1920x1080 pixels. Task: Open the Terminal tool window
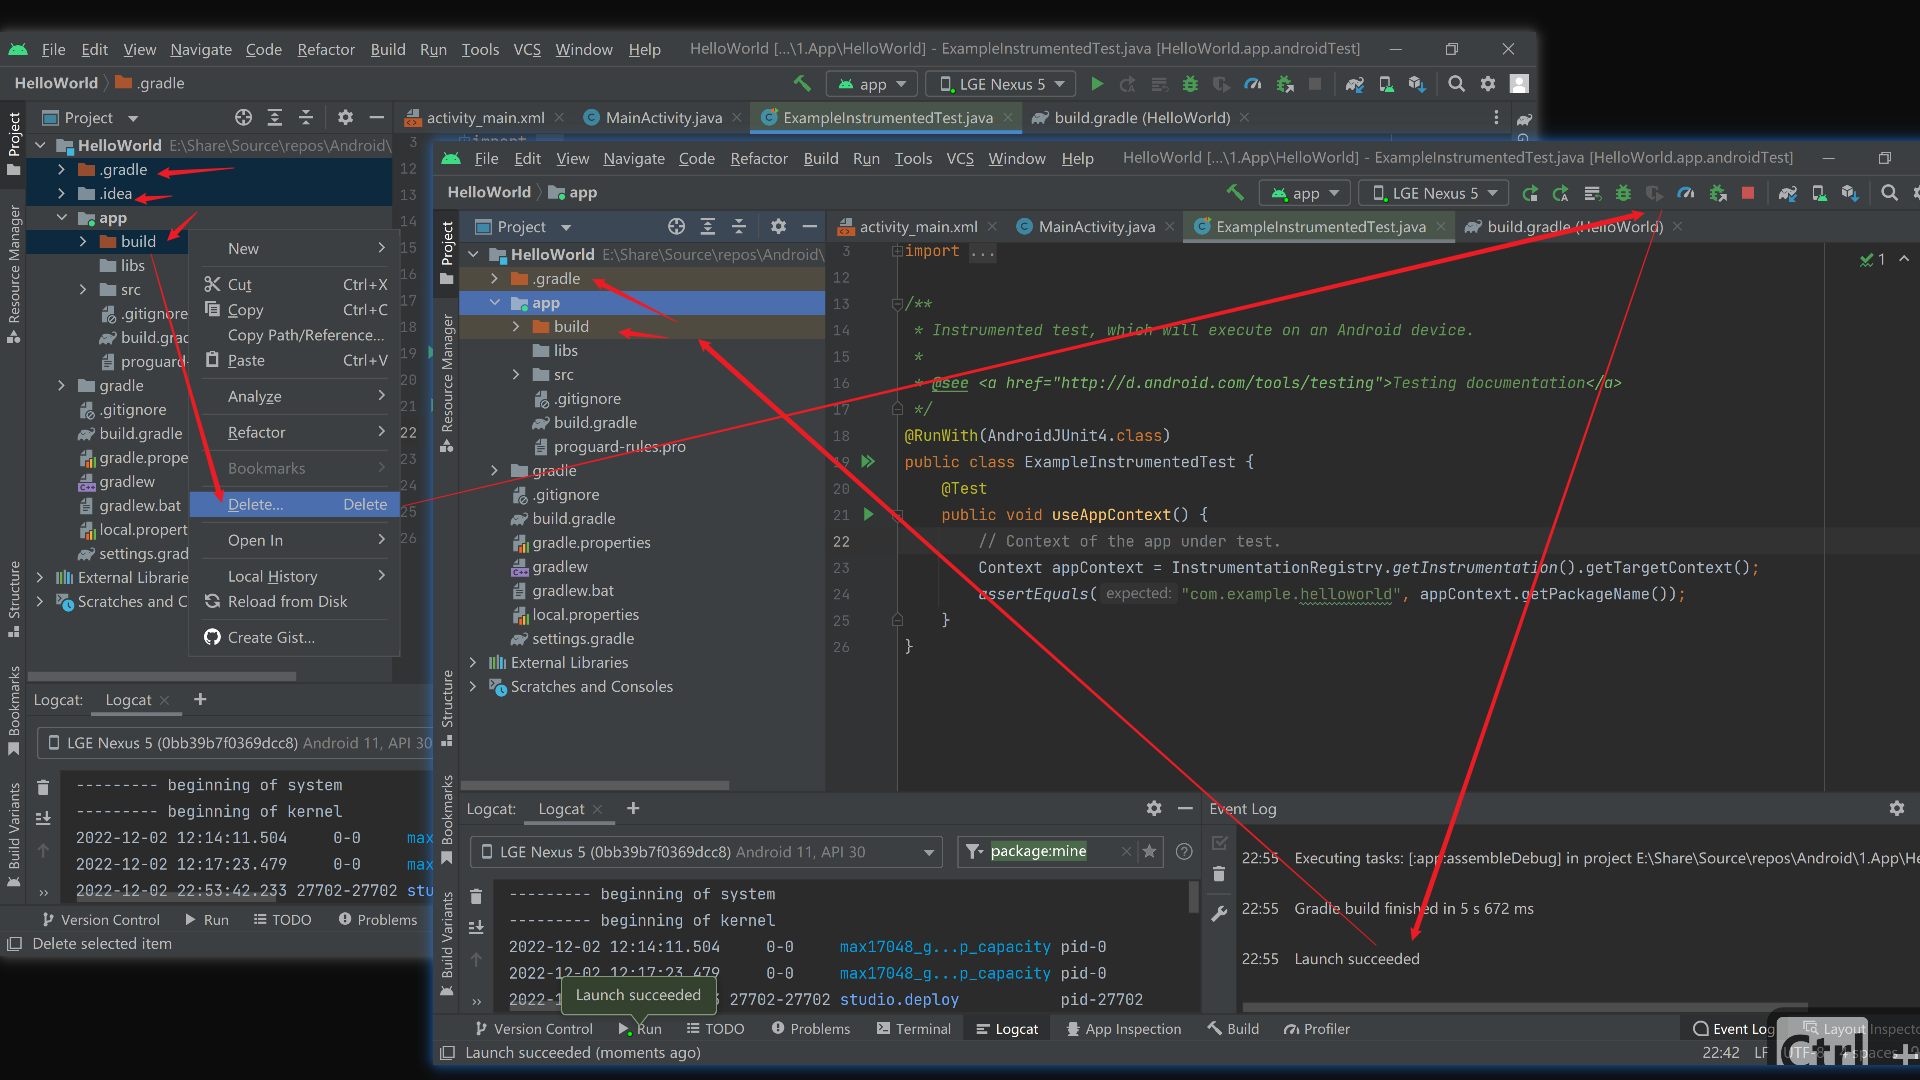click(913, 1028)
